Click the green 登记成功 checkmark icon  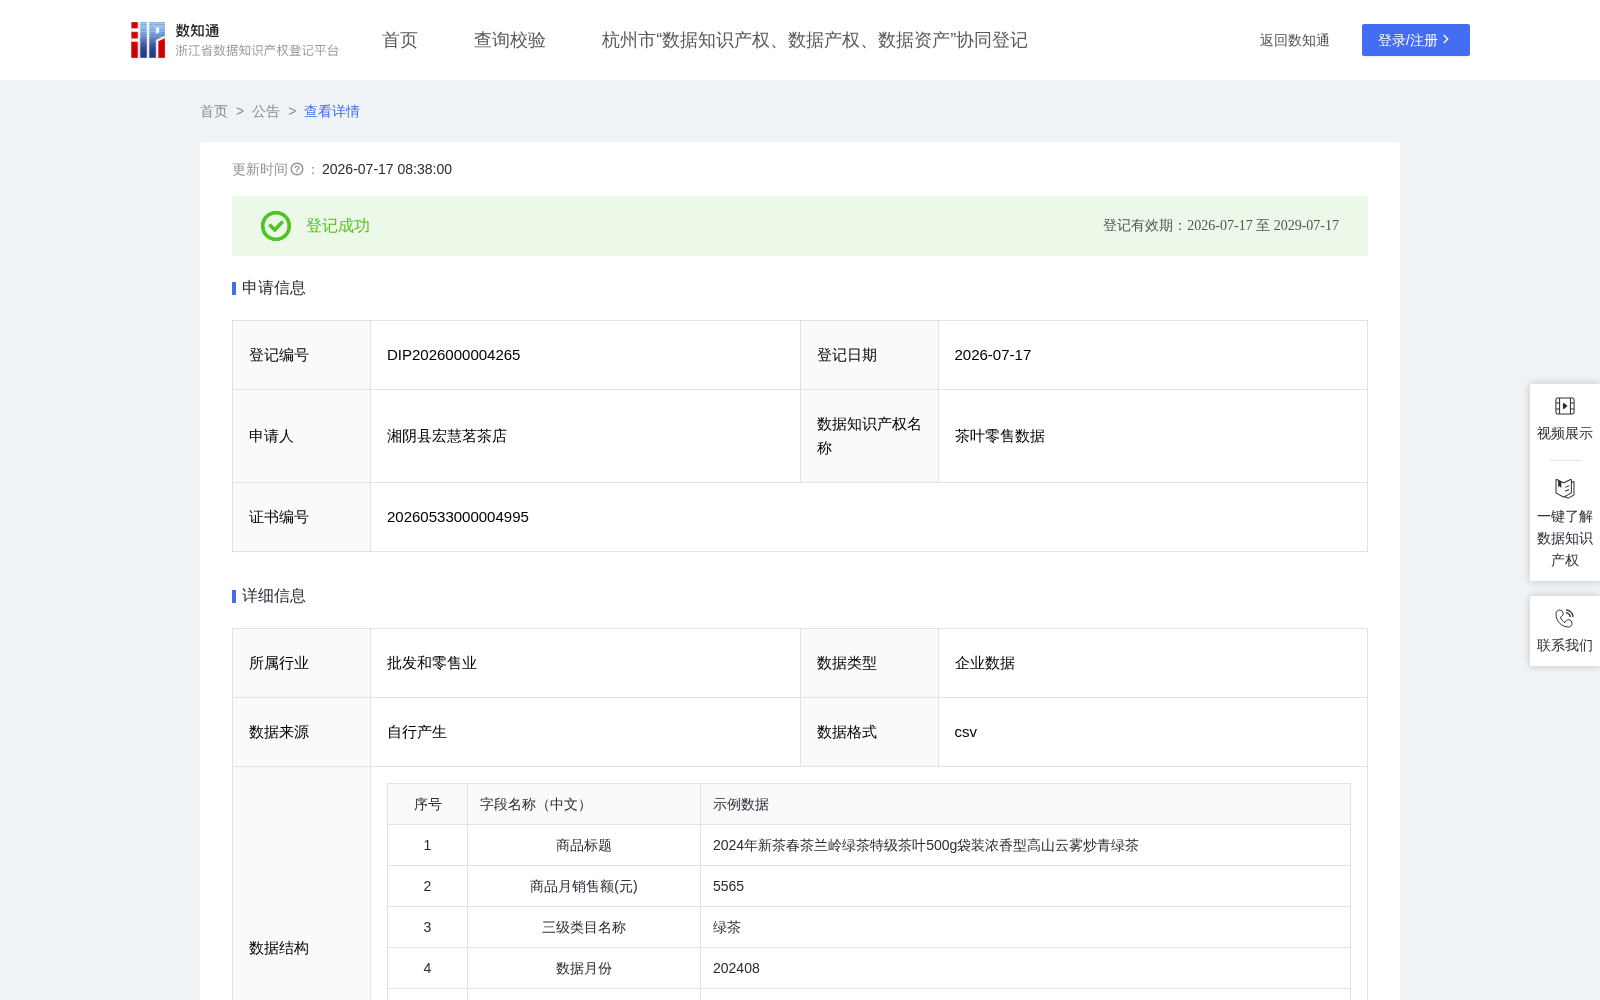click(x=276, y=226)
